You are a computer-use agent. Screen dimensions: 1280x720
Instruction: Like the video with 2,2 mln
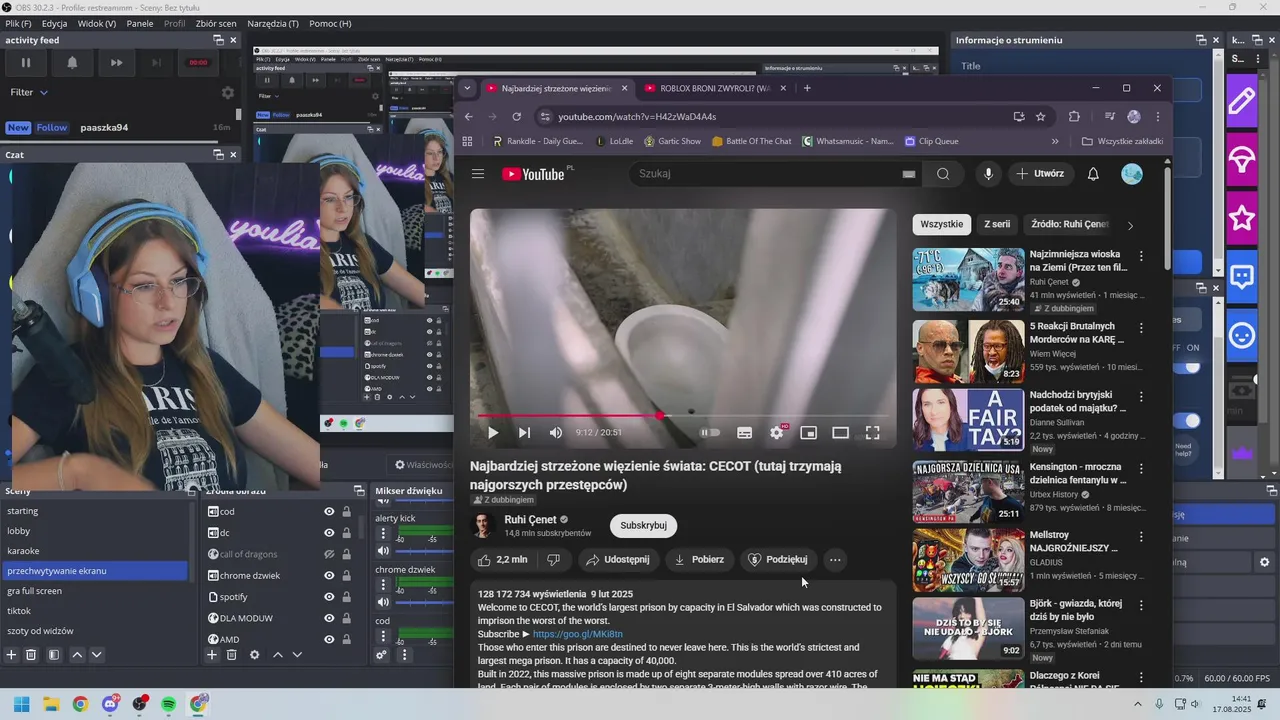click(x=503, y=560)
